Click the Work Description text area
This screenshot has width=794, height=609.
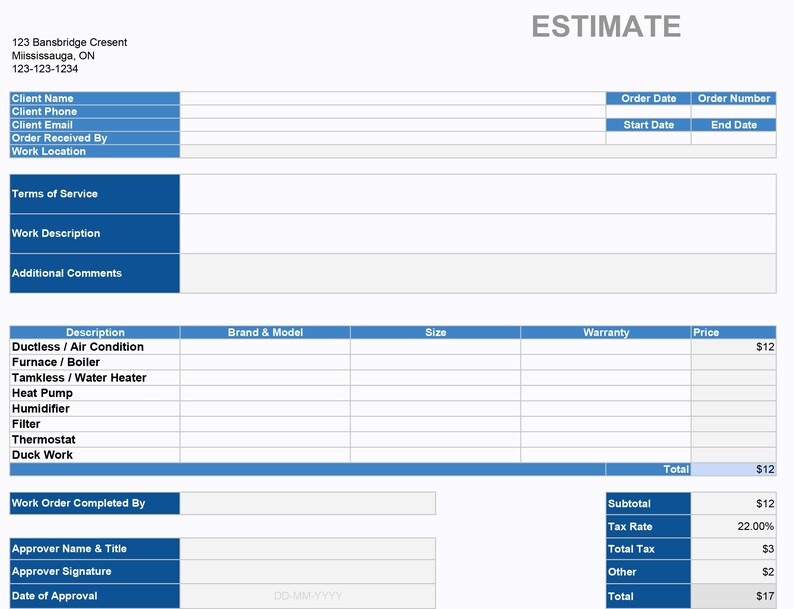478,233
